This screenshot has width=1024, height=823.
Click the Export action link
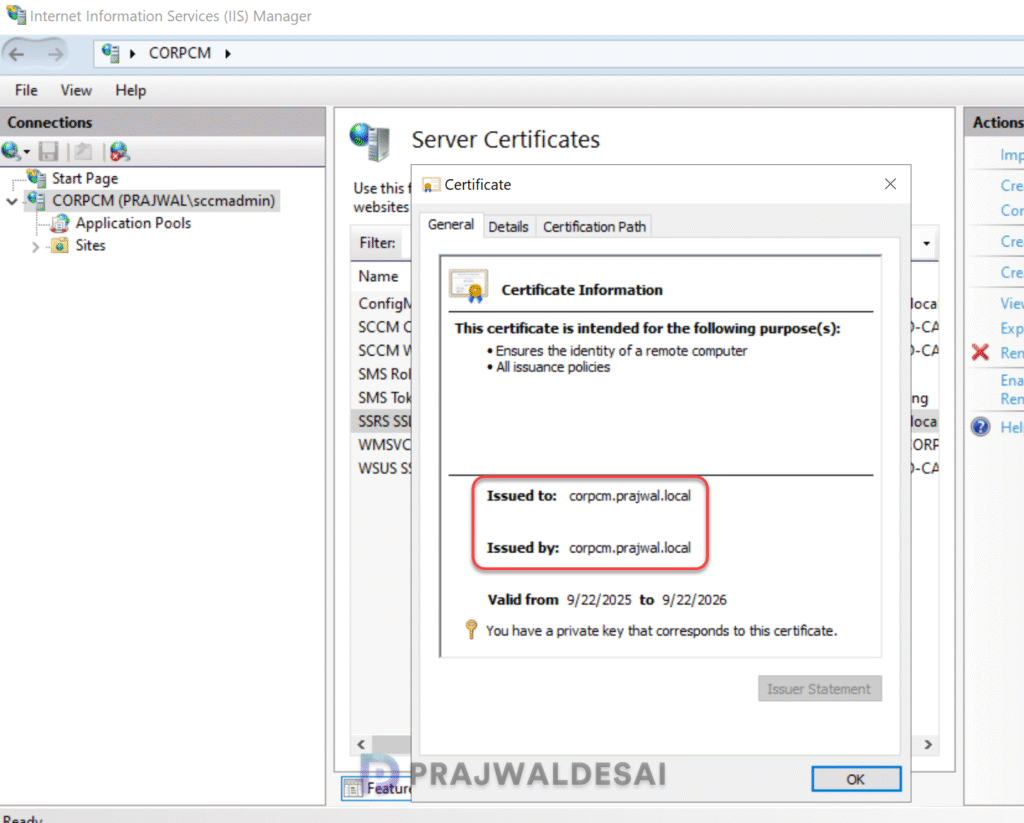pyautogui.click(x=1011, y=329)
